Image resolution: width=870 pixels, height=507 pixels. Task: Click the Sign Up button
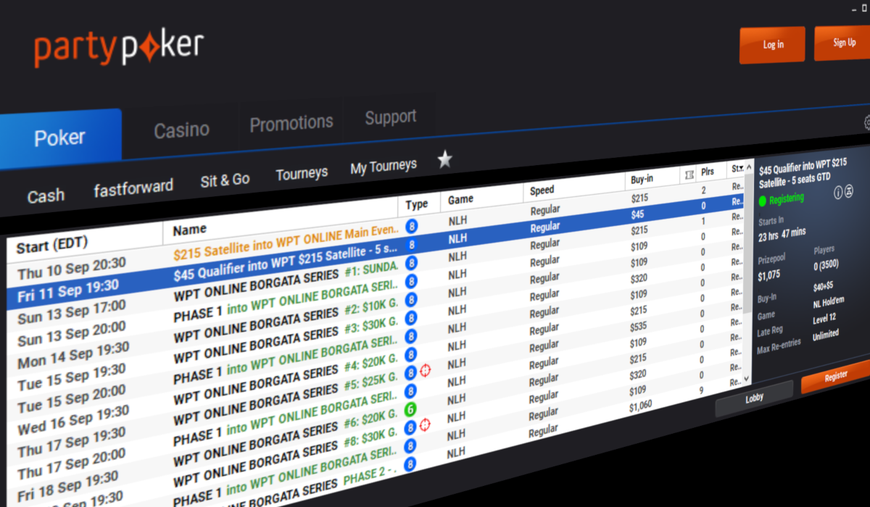[843, 42]
